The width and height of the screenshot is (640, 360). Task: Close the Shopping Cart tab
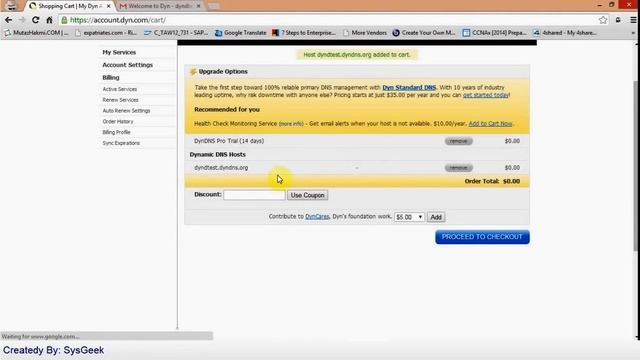[x=109, y=6]
